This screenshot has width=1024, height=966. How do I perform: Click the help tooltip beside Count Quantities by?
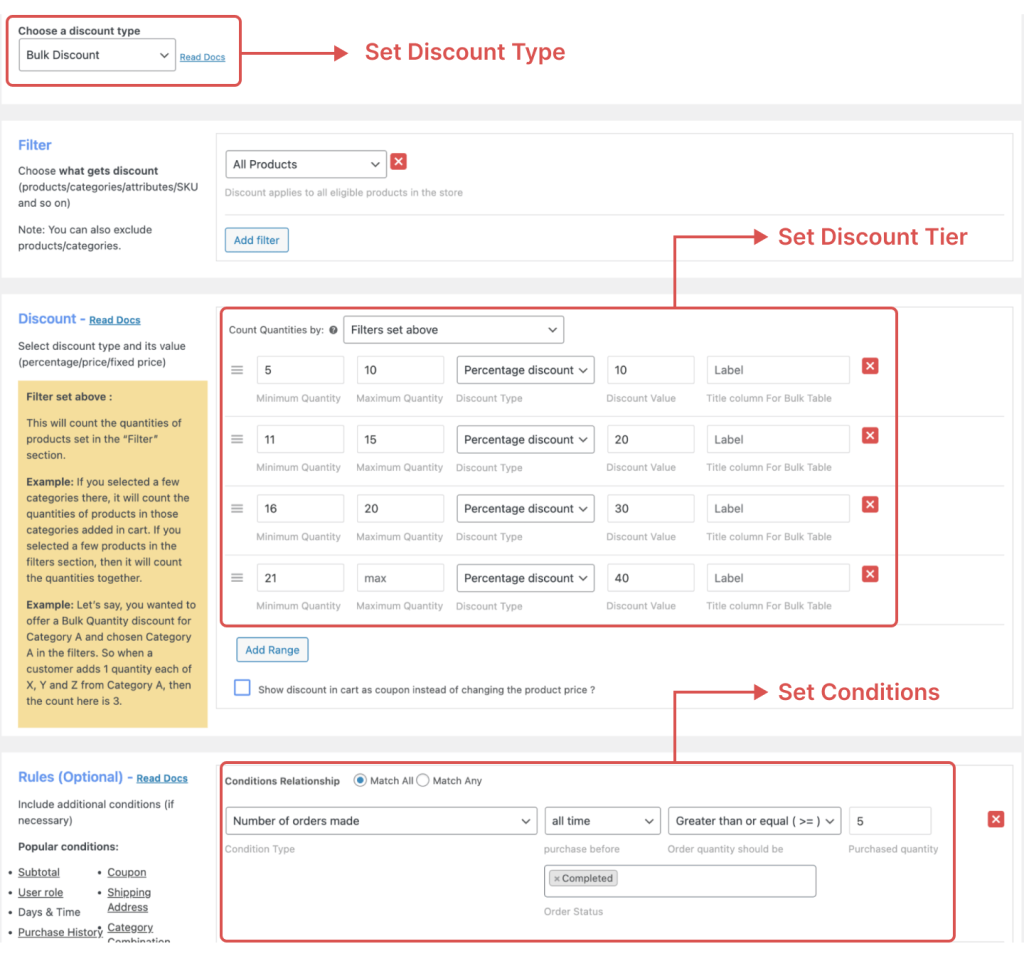tap(332, 329)
